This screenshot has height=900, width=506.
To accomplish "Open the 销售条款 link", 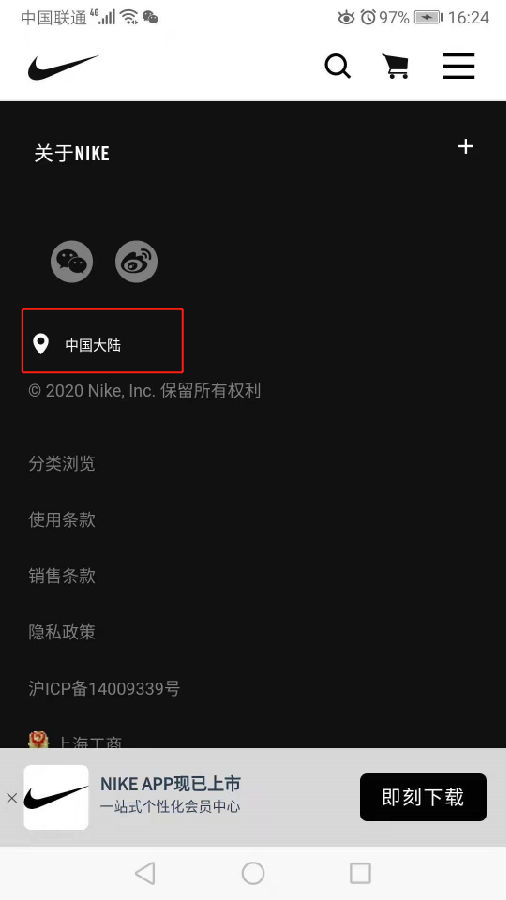I will pyautogui.click(x=62, y=576).
